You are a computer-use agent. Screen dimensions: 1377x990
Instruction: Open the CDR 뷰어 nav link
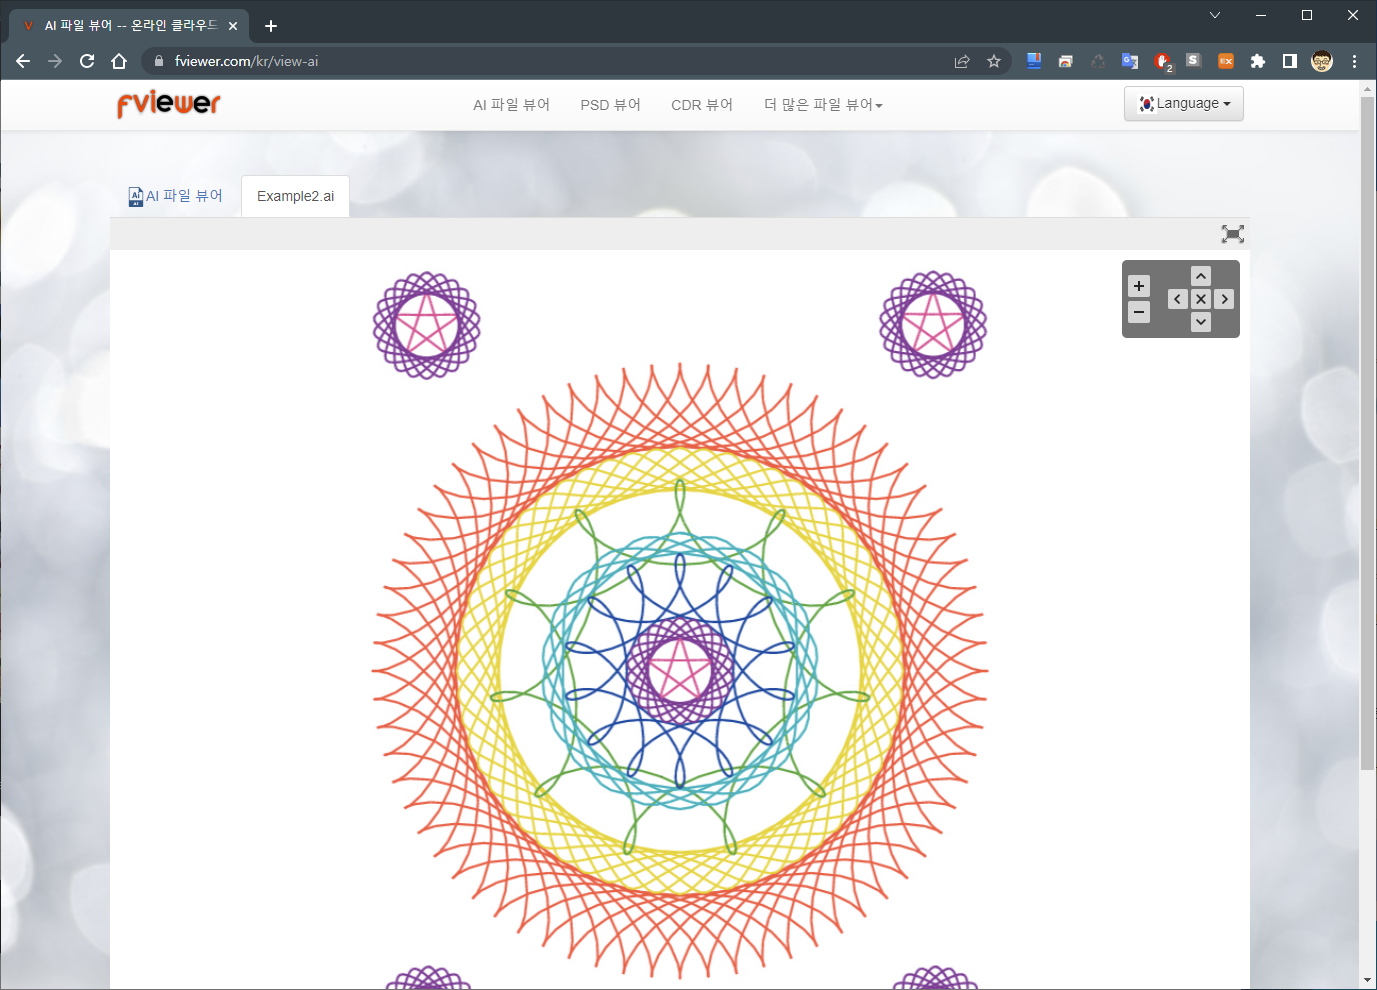(x=702, y=105)
